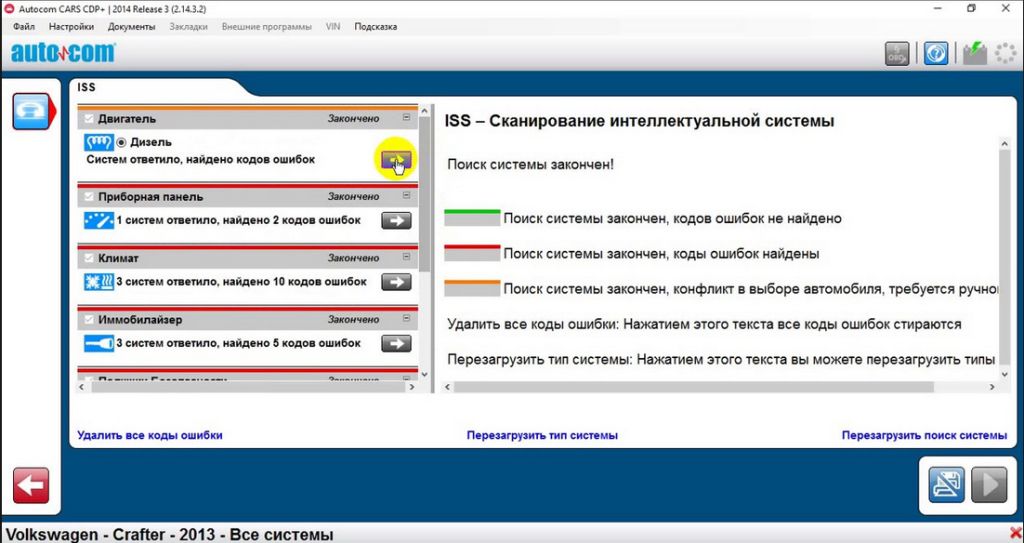
Task: Click the description pane horizontal scrollbar thumb
Action: [x=694, y=387]
